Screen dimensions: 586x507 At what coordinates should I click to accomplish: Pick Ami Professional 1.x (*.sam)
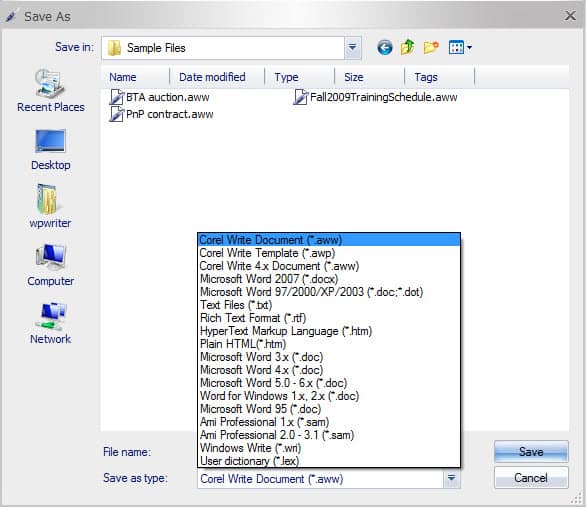329,422
